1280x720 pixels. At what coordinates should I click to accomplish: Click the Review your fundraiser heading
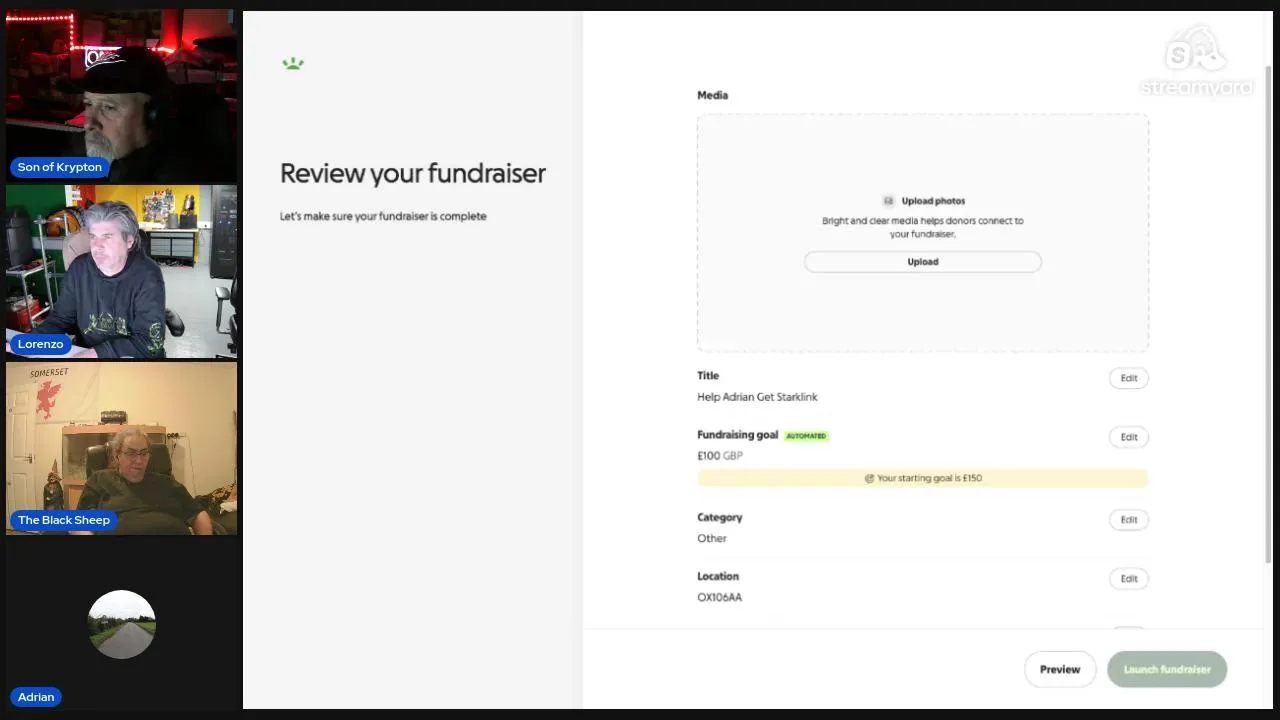click(x=413, y=174)
